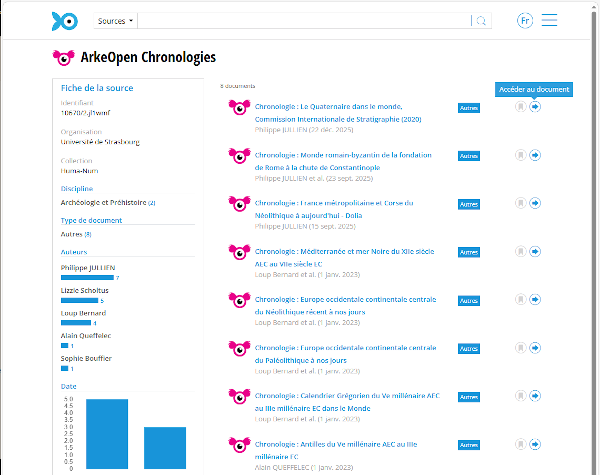Switch language with the Fr button
Viewport: 600px width, 475px height.
tap(525, 21)
